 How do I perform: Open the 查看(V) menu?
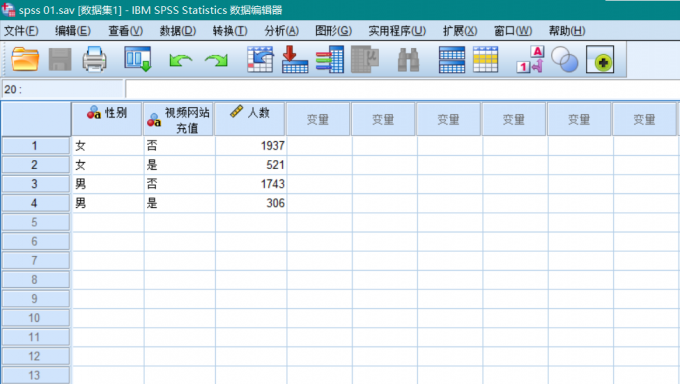coord(125,31)
